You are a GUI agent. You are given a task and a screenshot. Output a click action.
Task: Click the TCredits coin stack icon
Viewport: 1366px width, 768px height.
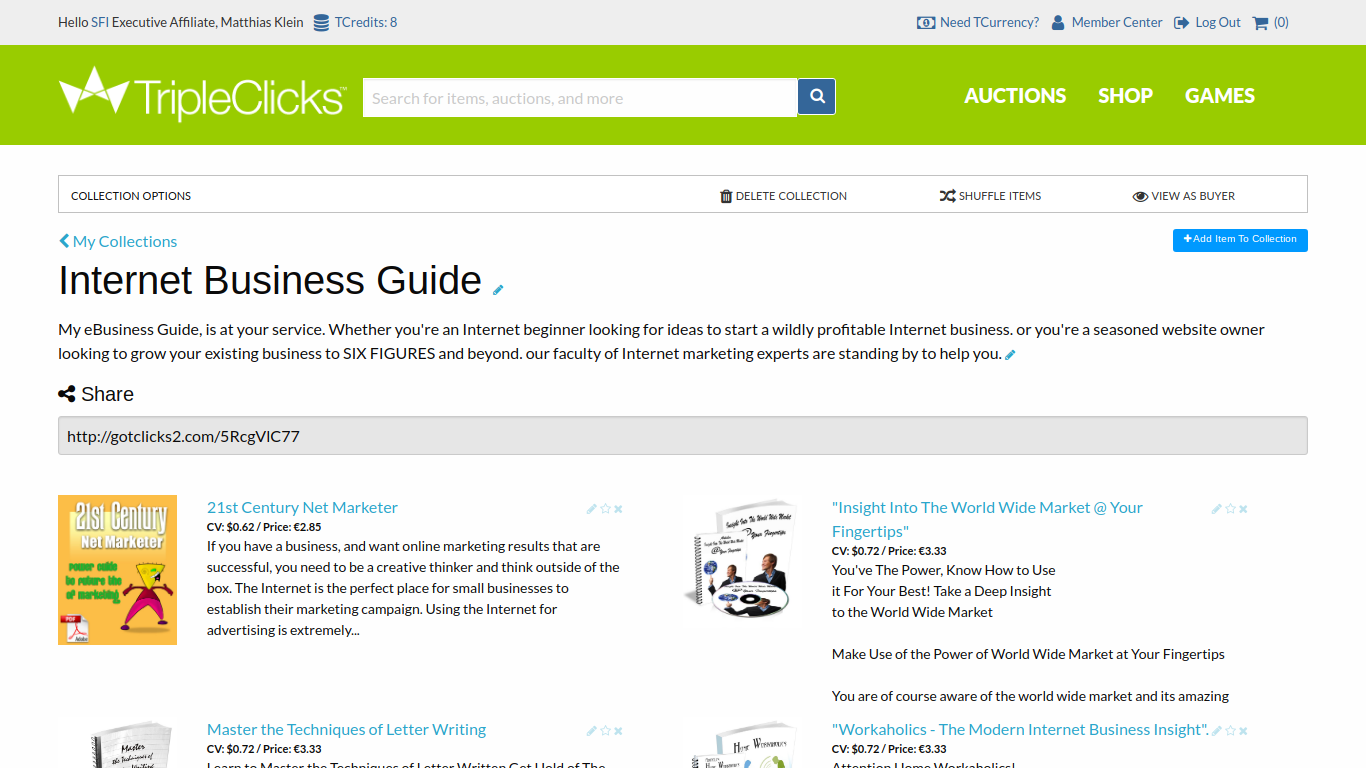[x=321, y=22]
